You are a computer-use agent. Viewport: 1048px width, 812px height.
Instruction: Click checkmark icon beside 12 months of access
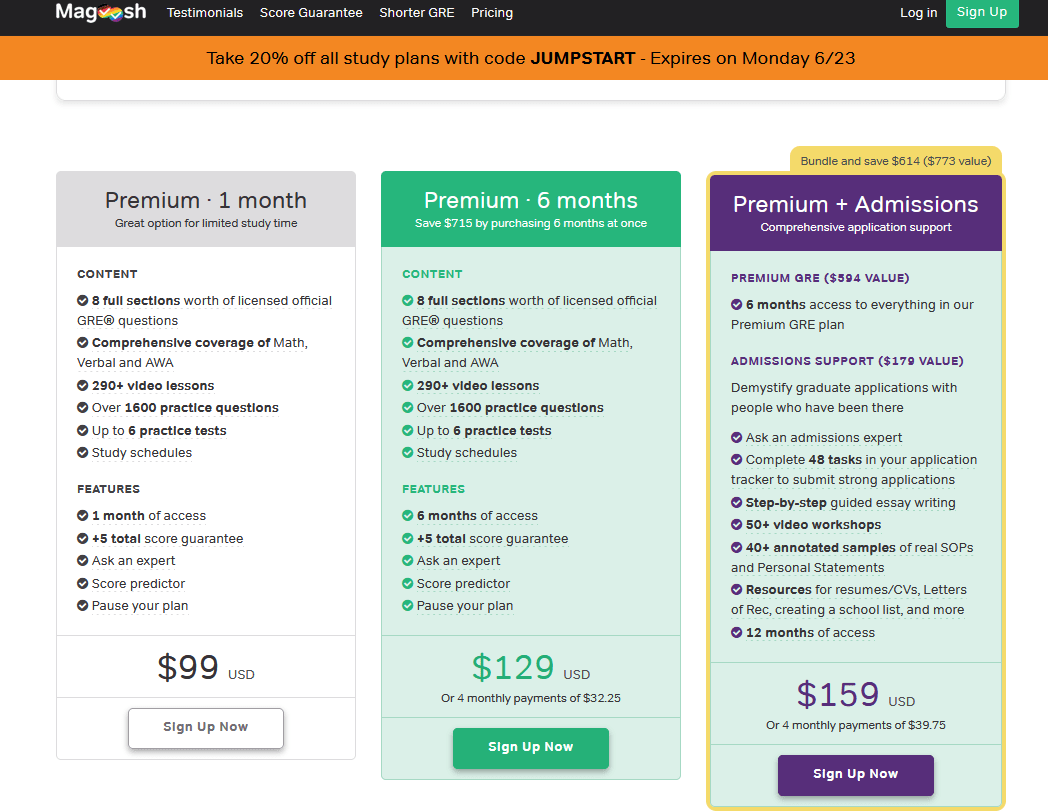pyautogui.click(x=737, y=632)
